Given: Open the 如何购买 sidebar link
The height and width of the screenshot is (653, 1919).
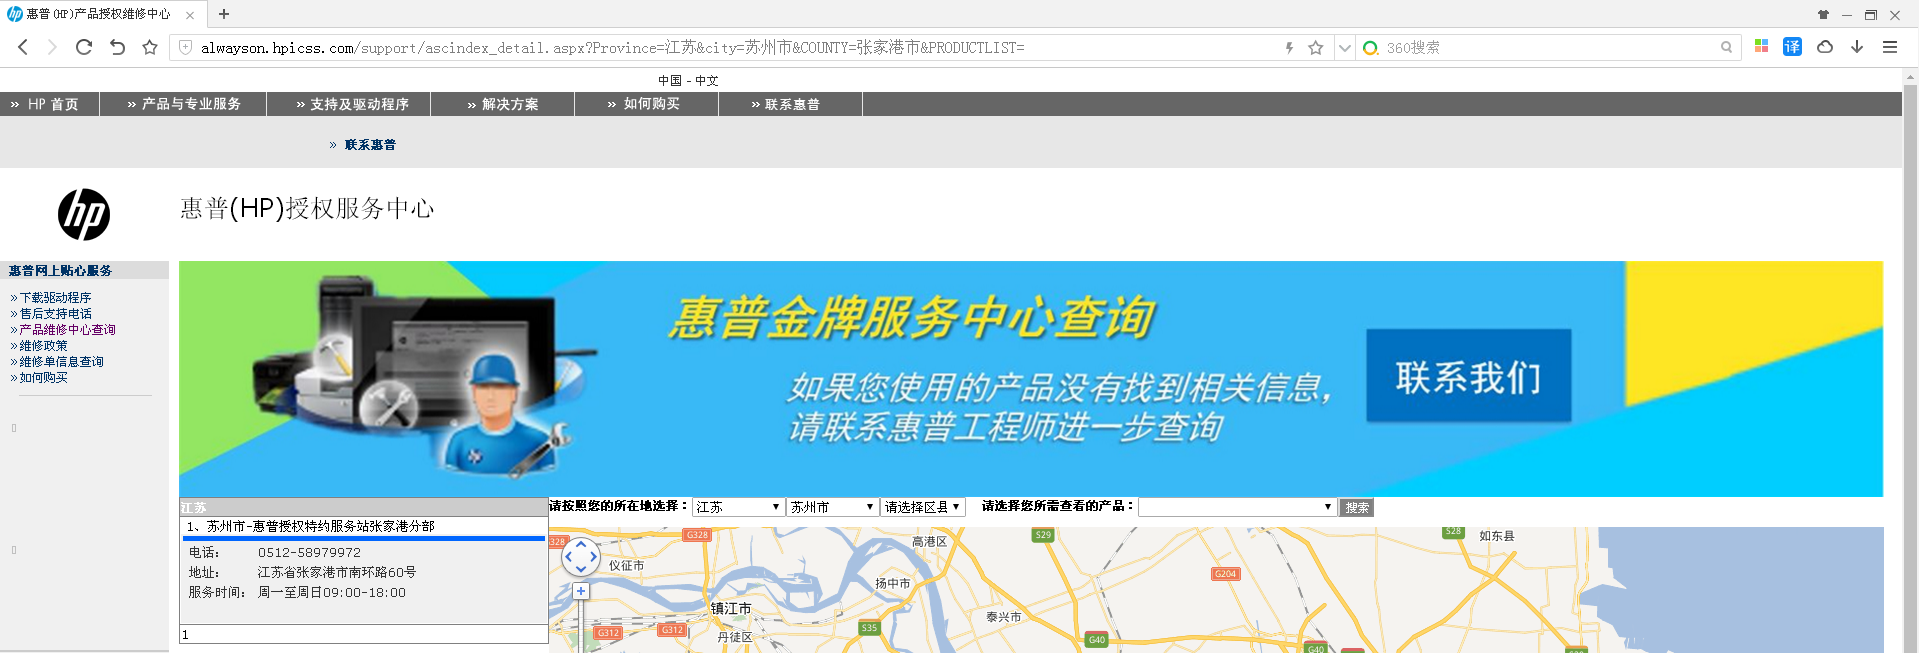Looking at the screenshot, I should tap(43, 378).
